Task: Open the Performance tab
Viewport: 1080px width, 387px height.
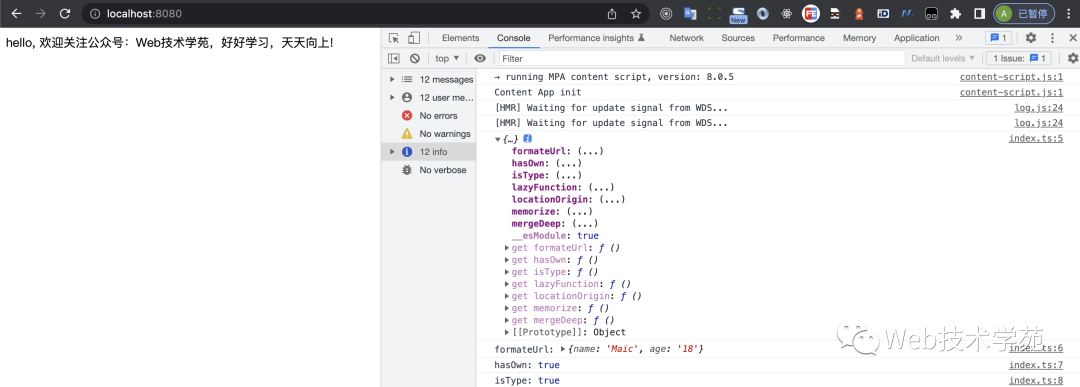Action: click(799, 38)
